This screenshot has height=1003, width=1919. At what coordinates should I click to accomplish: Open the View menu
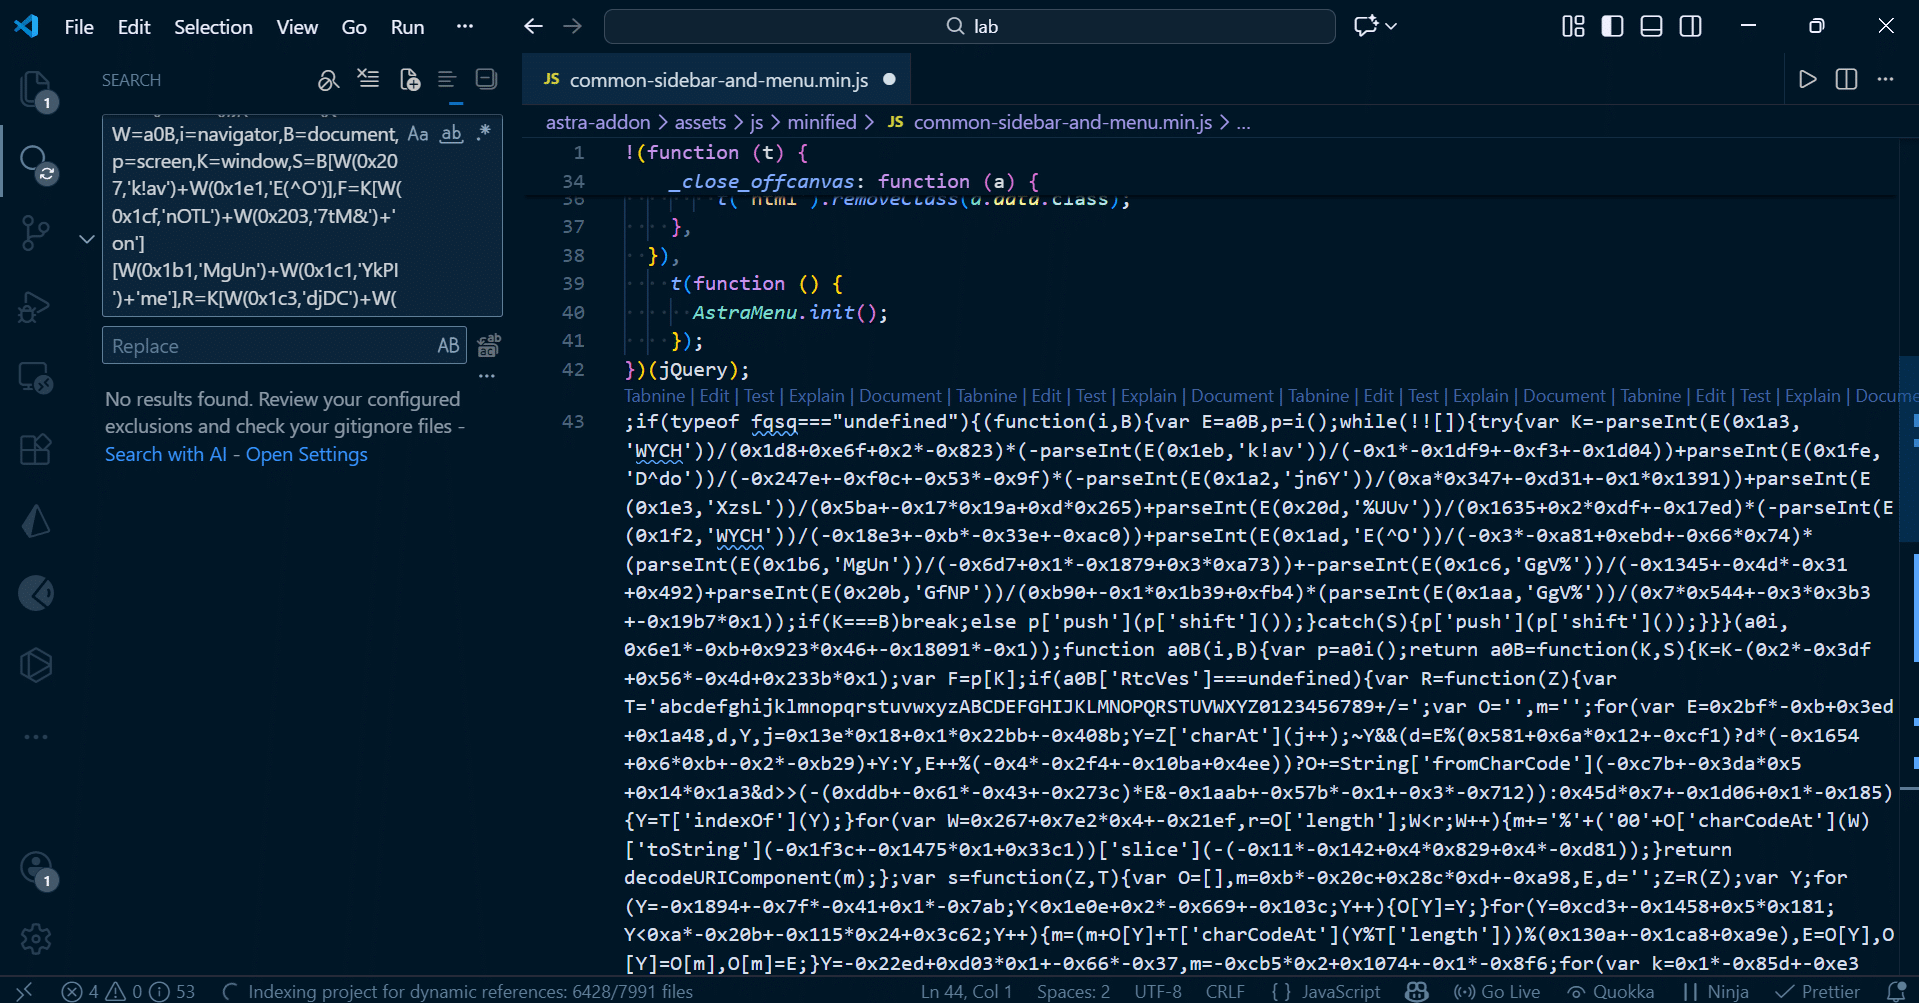point(297,27)
